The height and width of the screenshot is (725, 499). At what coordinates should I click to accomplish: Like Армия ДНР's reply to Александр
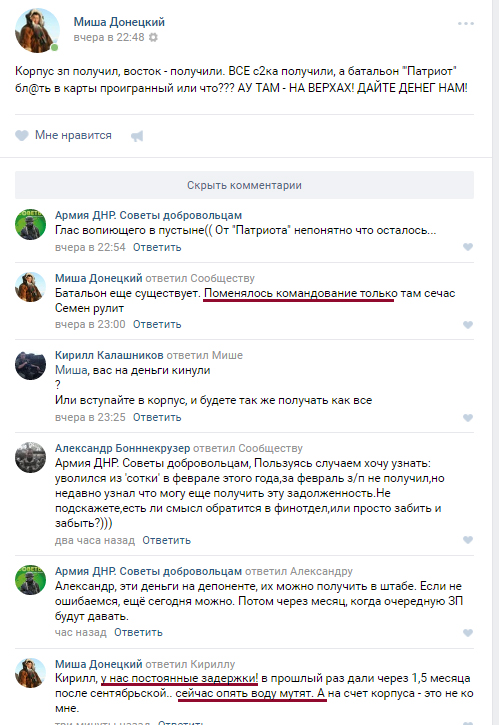click(468, 633)
